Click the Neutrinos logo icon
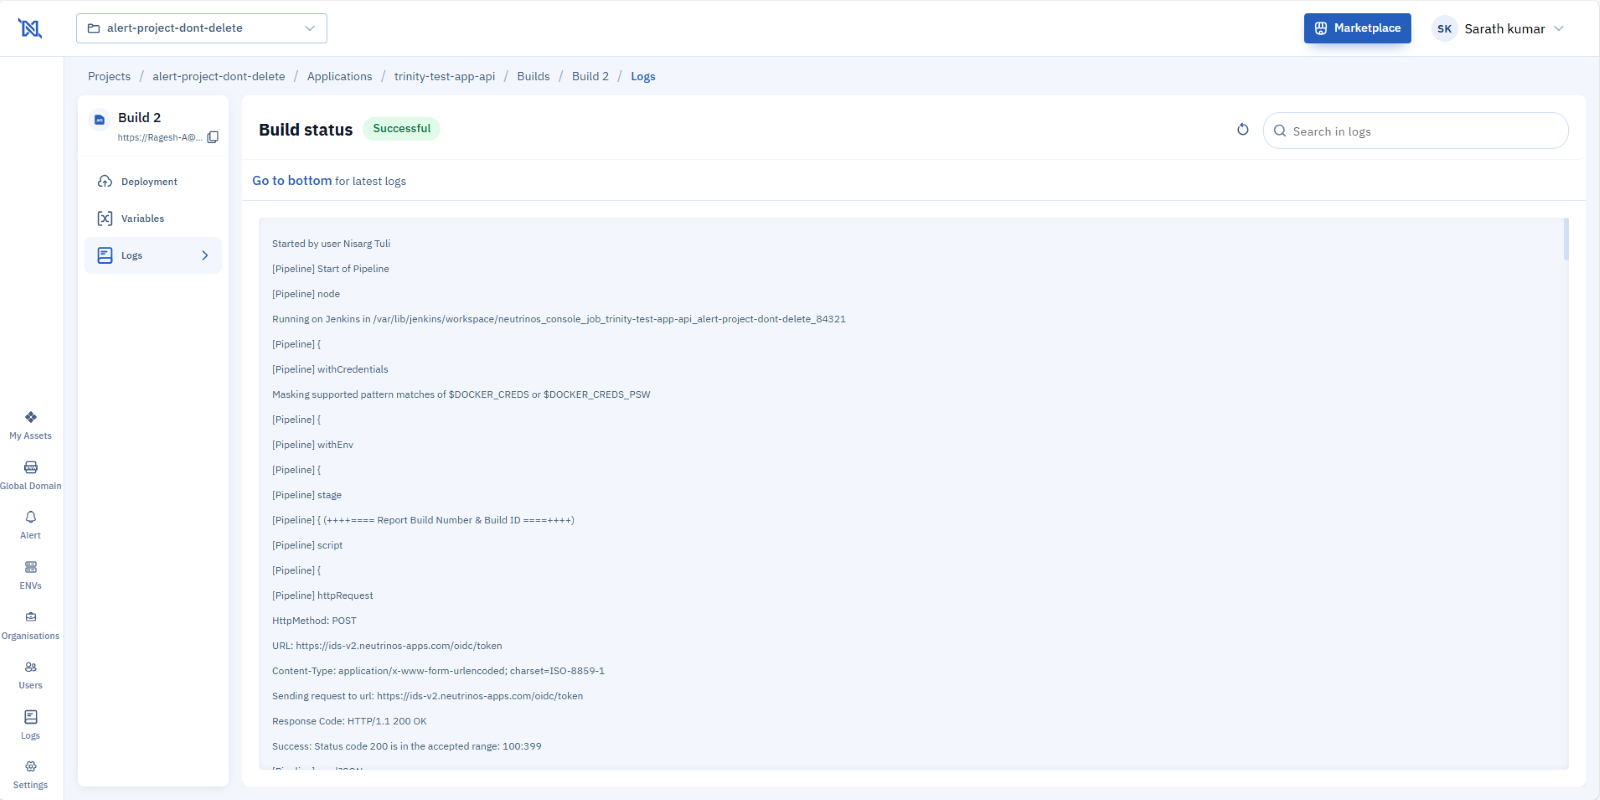Screen dimensions: 1600x800 (30, 28)
